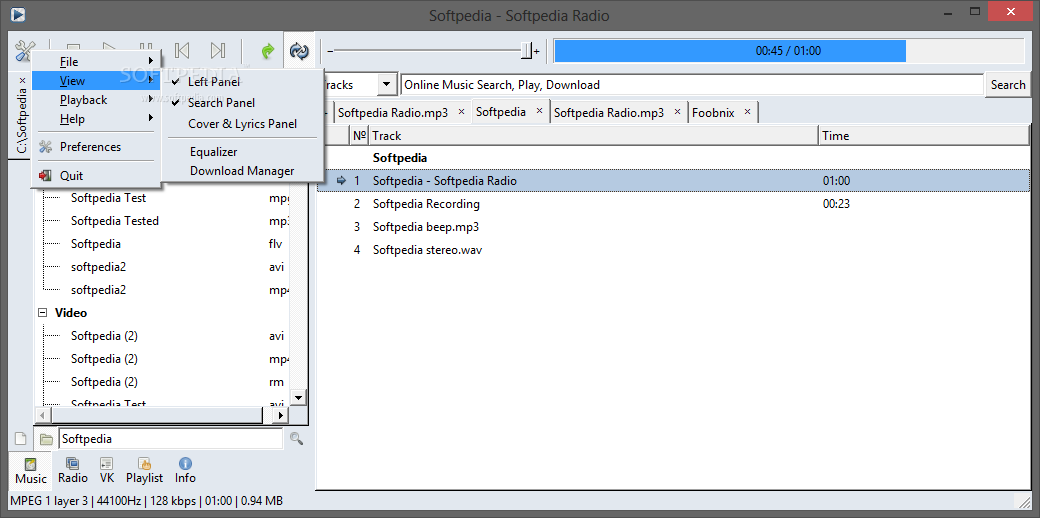Expand the Help submenu
This screenshot has height=518, width=1040.
click(96, 119)
